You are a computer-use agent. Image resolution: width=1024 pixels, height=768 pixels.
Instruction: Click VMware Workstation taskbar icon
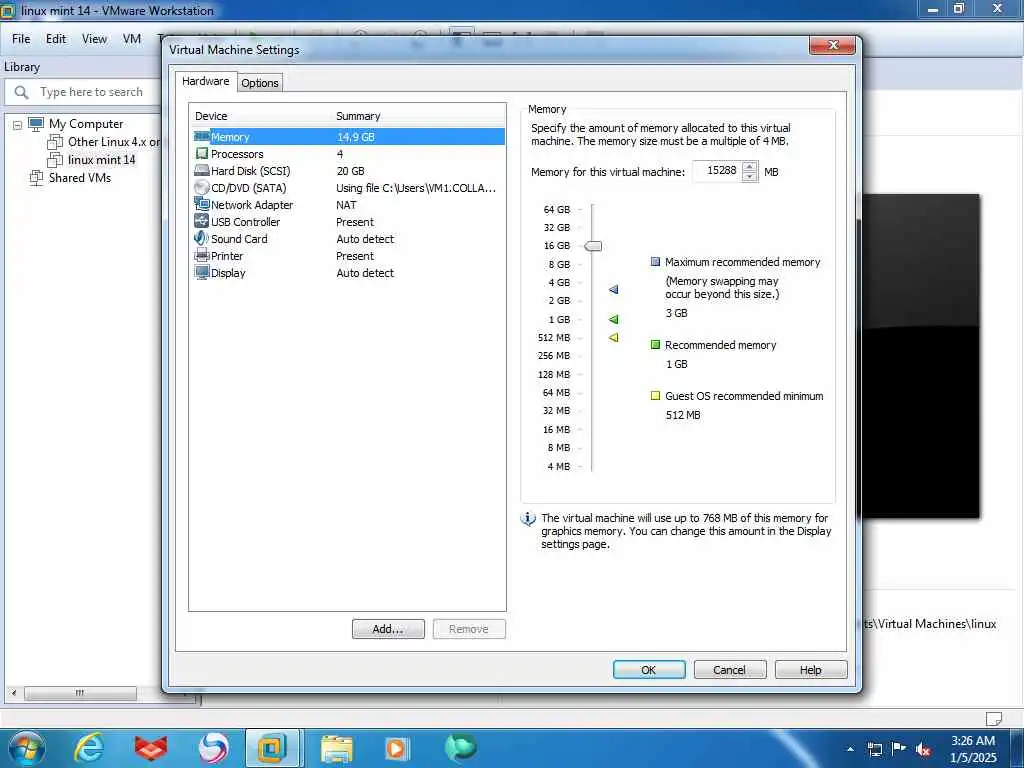(x=272, y=748)
